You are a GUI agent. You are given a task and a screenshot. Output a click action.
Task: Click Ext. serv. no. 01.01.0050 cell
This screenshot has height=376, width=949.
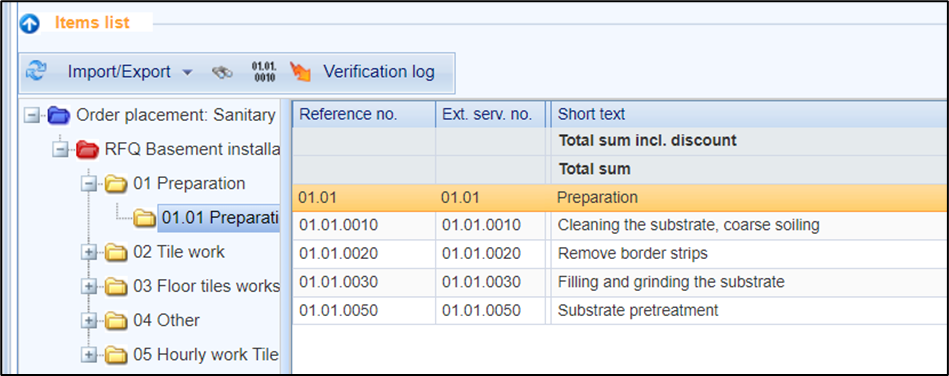coord(490,311)
